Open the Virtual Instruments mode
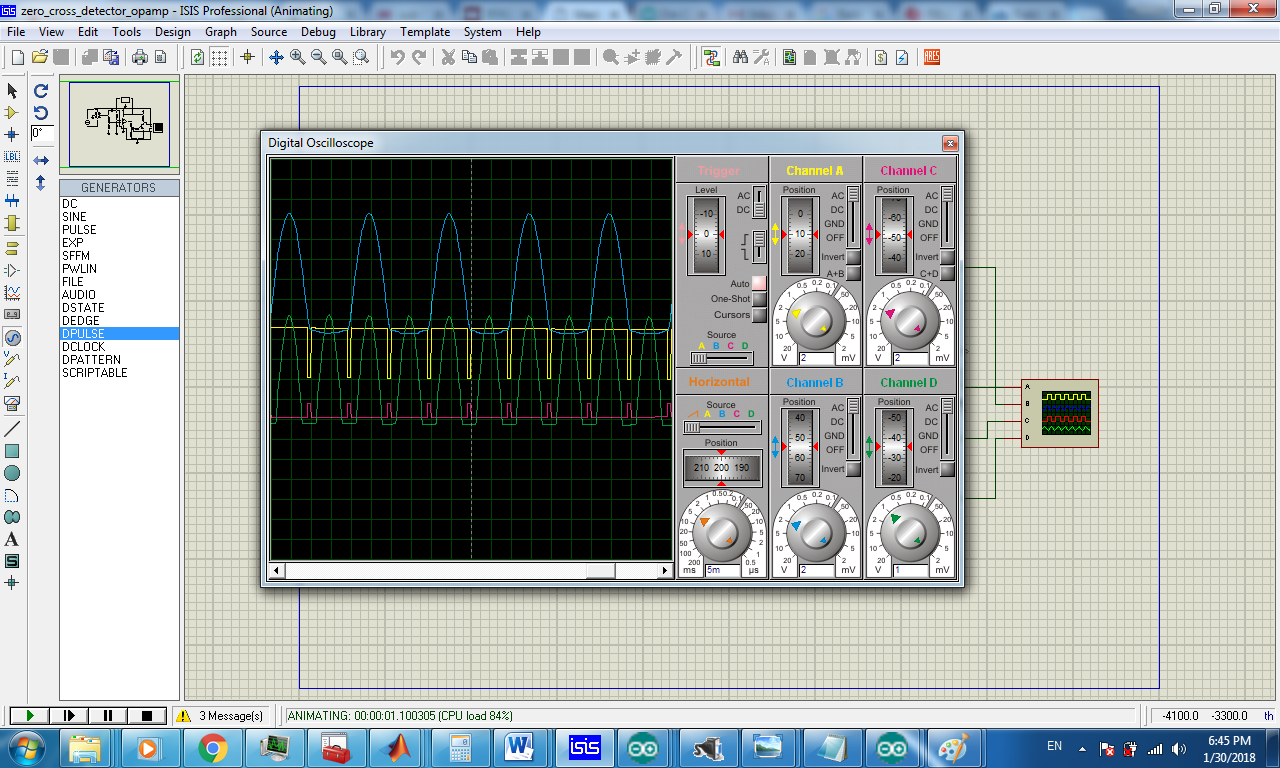1280x768 pixels. point(12,404)
